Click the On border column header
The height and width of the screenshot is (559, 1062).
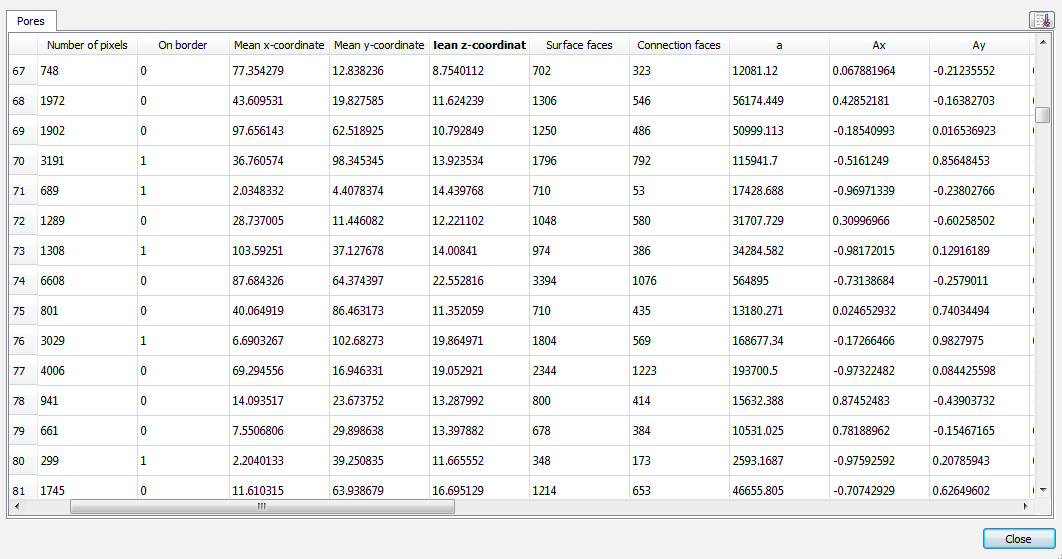[x=183, y=45]
